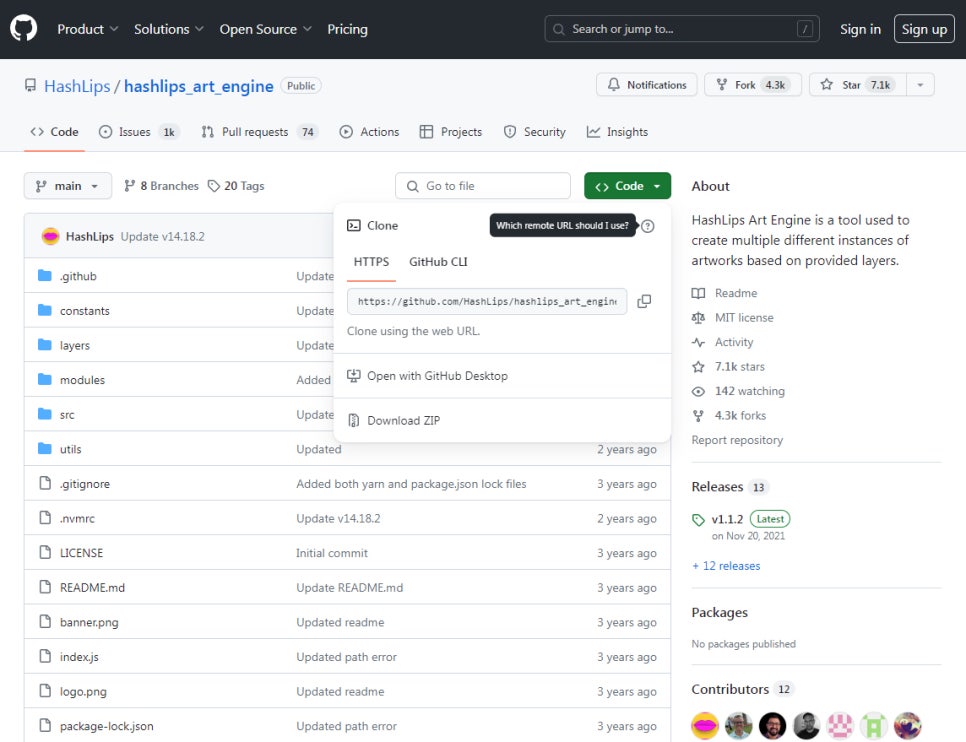Viewport: 966px width, 742px height.
Task: Toggle the green Code dropdown button
Action: point(627,186)
